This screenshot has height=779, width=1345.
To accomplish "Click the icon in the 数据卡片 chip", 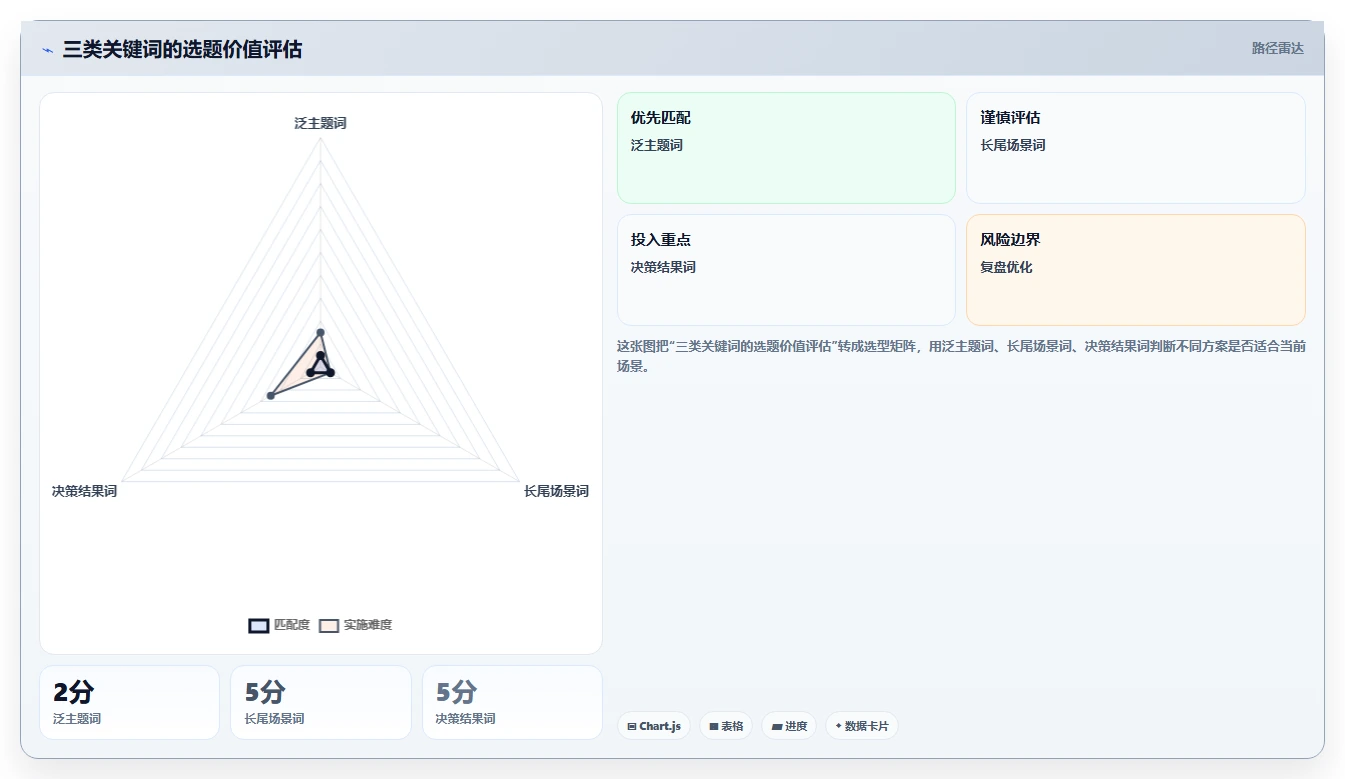I will [x=839, y=726].
